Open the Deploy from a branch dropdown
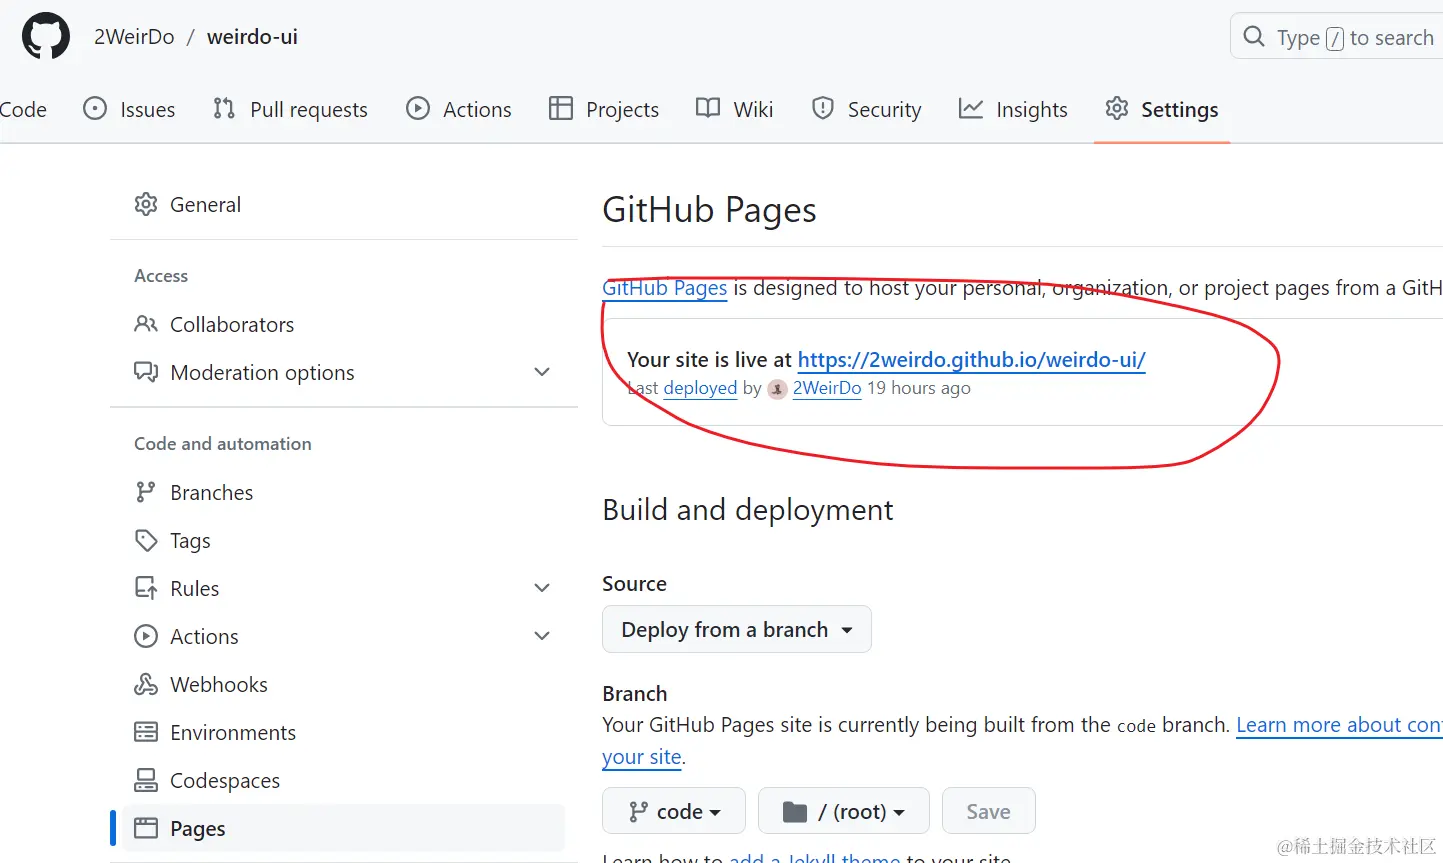The height and width of the screenshot is (863, 1443). [x=737, y=629]
